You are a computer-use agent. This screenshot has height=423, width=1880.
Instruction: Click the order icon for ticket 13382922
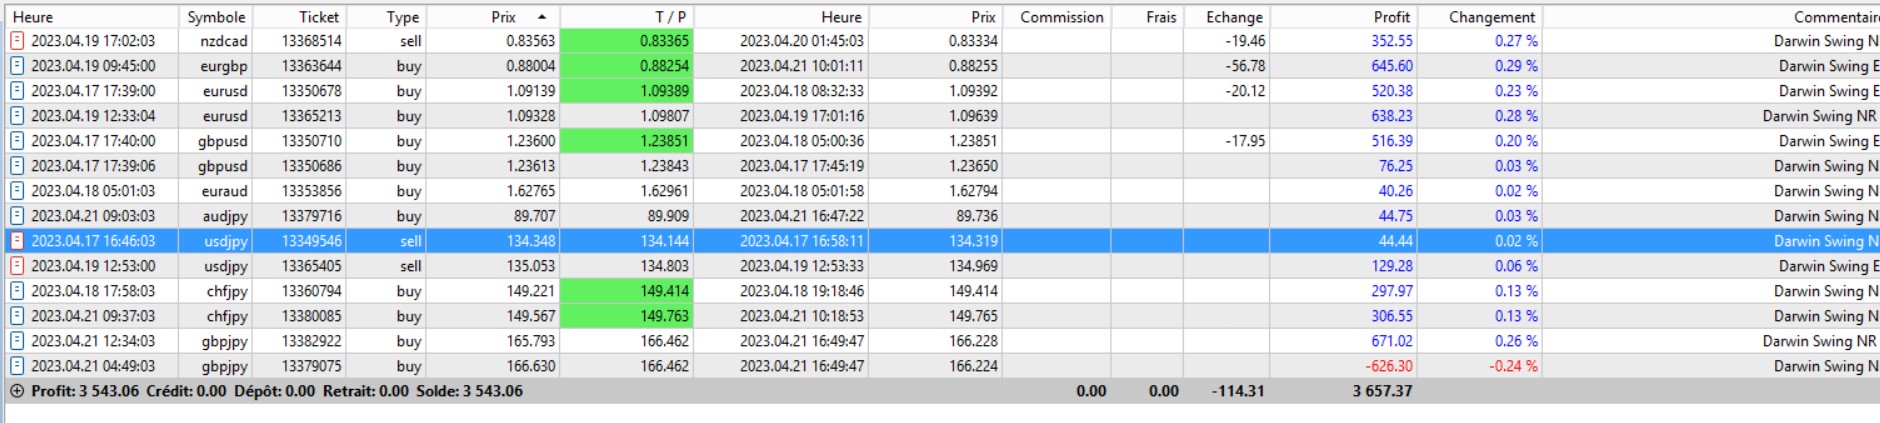pyautogui.click(x=17, y=341)
